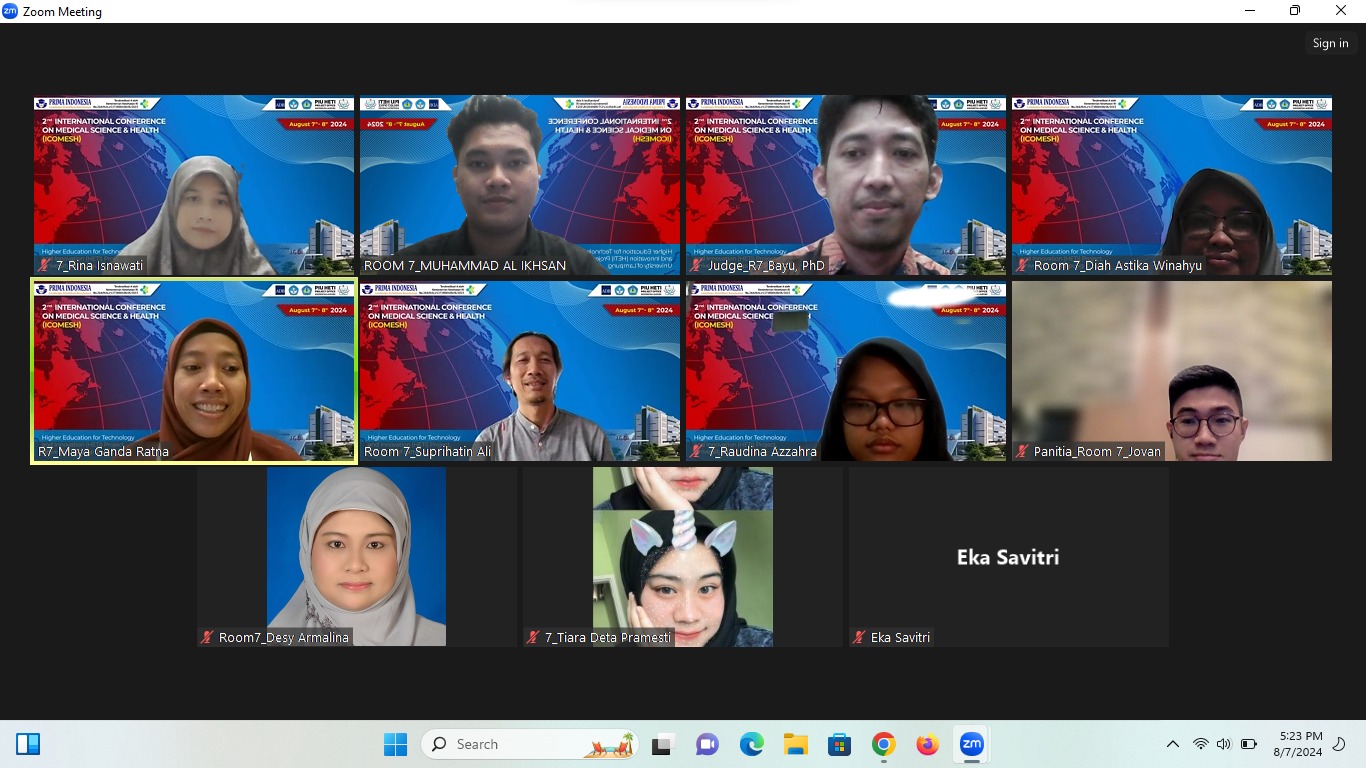Screen dimensions: 1366x768
Task: Click the speaker volume tray icon
Action: [x=1224, y=744]
